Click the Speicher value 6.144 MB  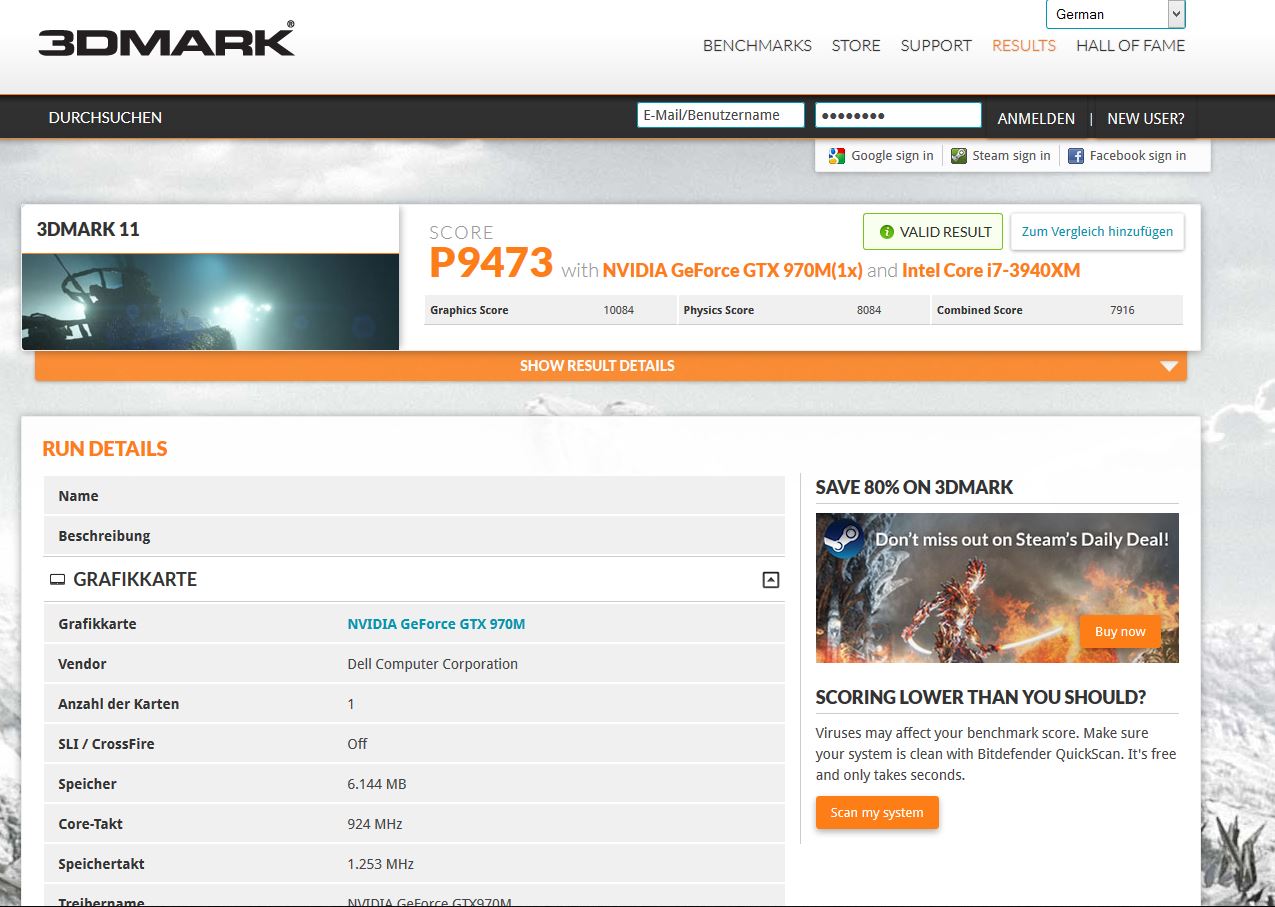[x=377, y=784]
